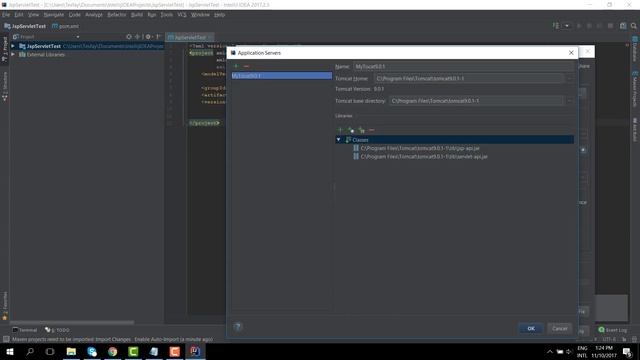Viewport: 640px width, 360px height.
Task: Collapse the Classes node in Libraries
Action: tap(338, 140)
